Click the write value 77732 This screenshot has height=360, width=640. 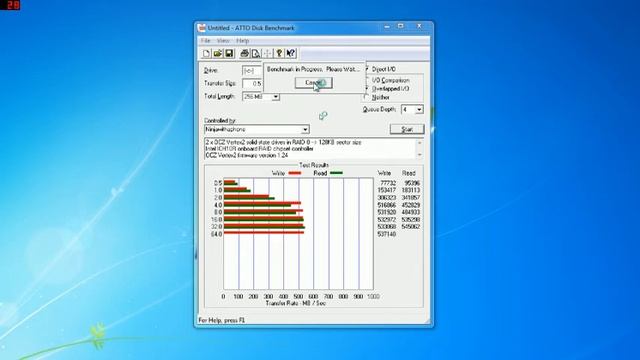click(388, 183)
